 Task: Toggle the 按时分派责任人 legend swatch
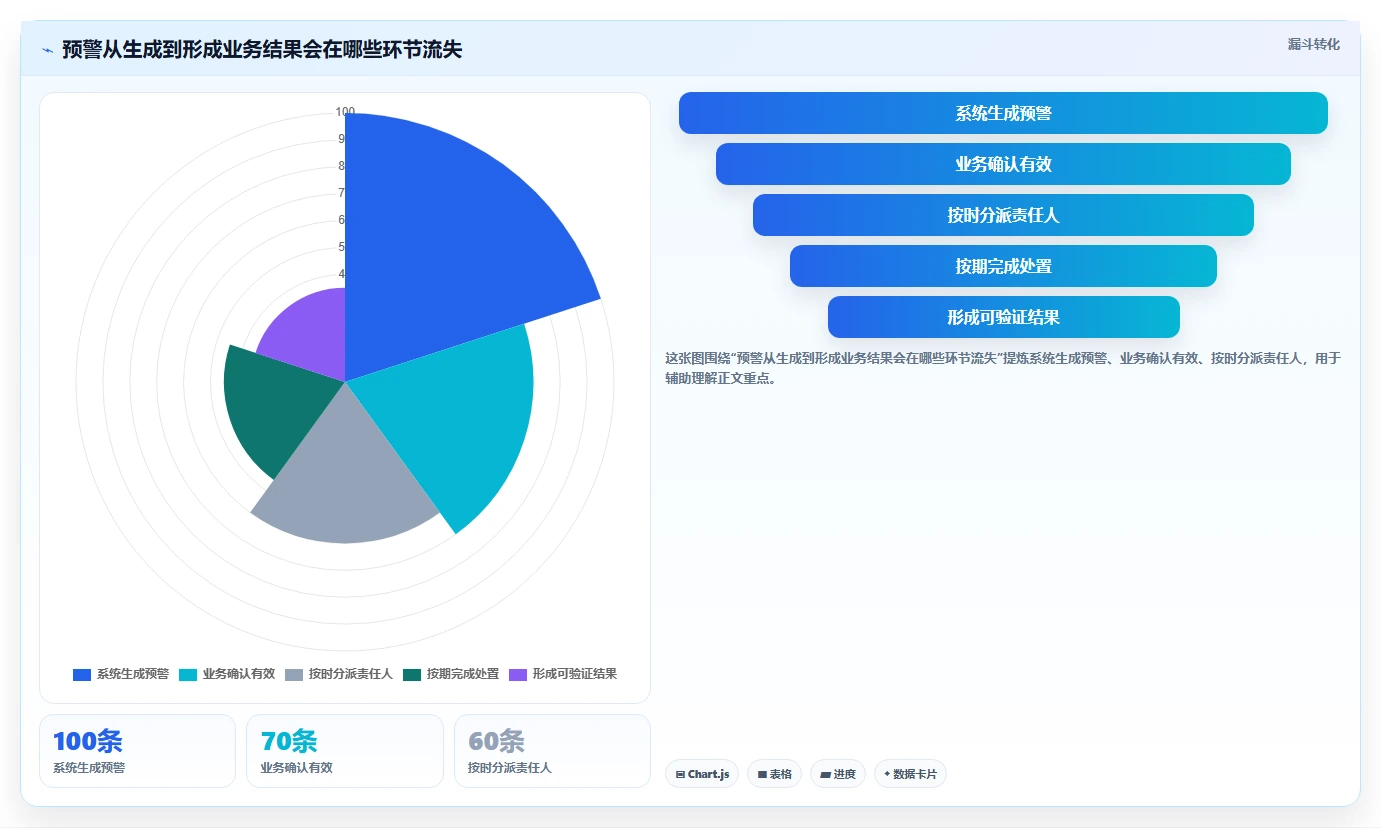(294, 674)
